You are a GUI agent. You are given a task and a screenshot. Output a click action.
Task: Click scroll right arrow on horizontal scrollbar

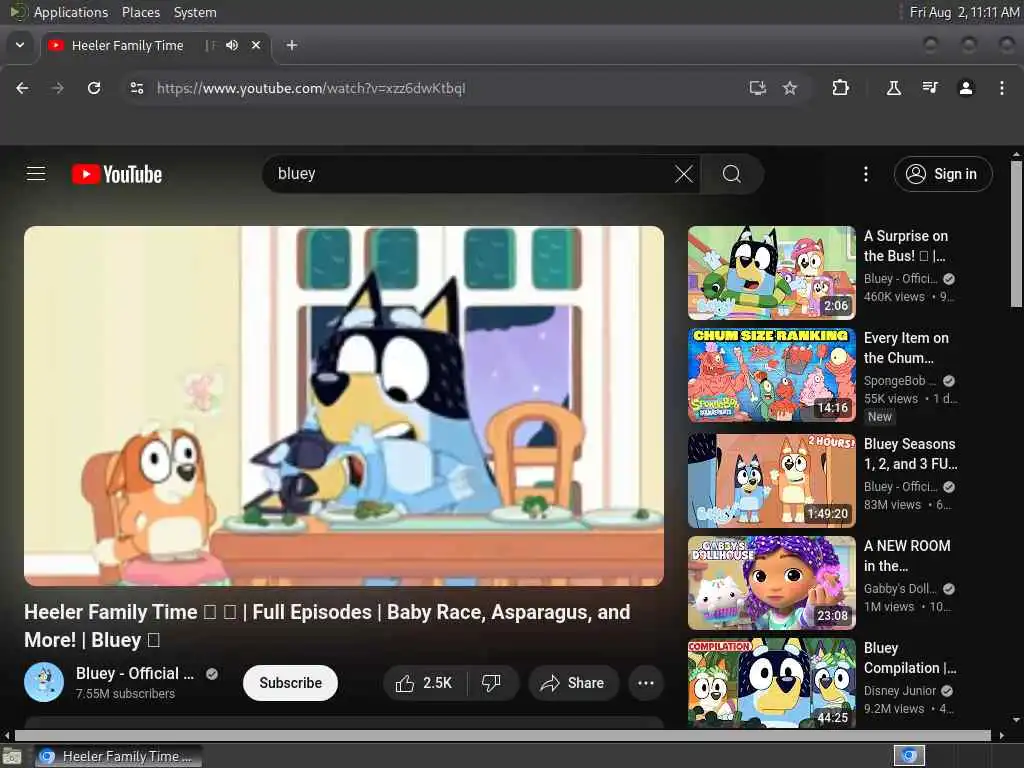[1002, 735]
